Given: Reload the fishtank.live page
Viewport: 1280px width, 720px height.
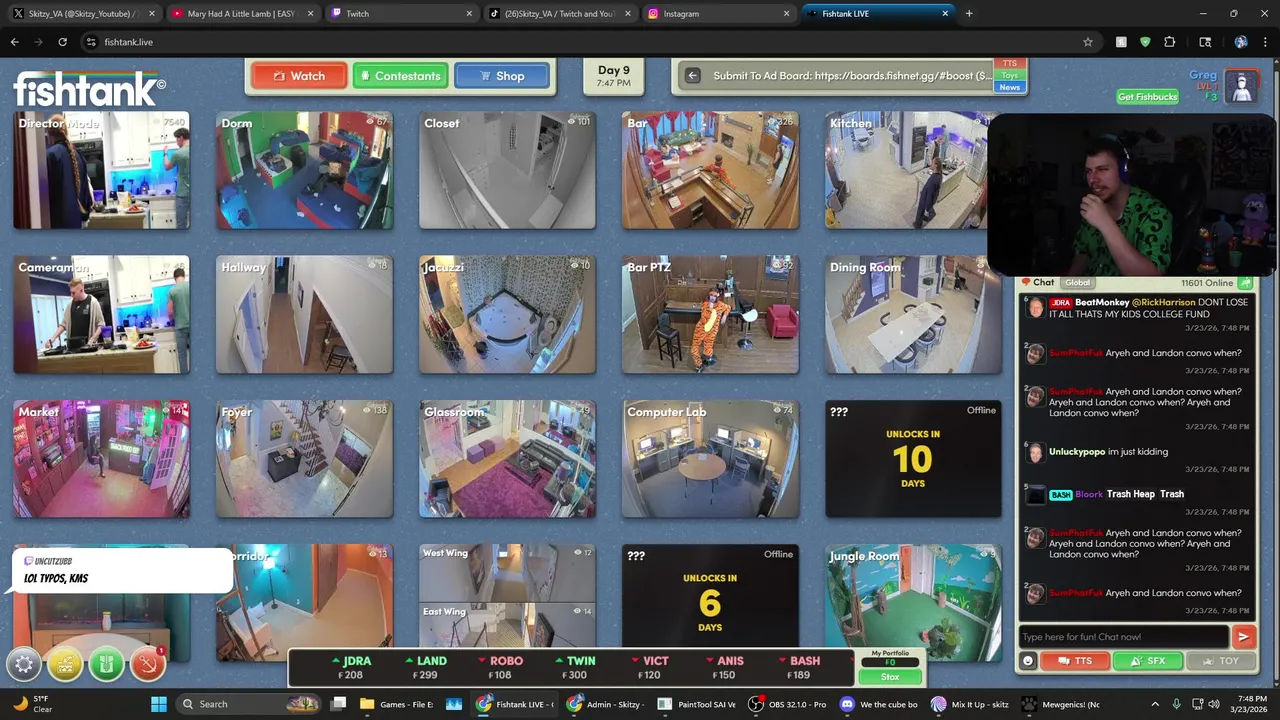Looking at the screenshot, I should pyautogui.click(x=62, y=42).
